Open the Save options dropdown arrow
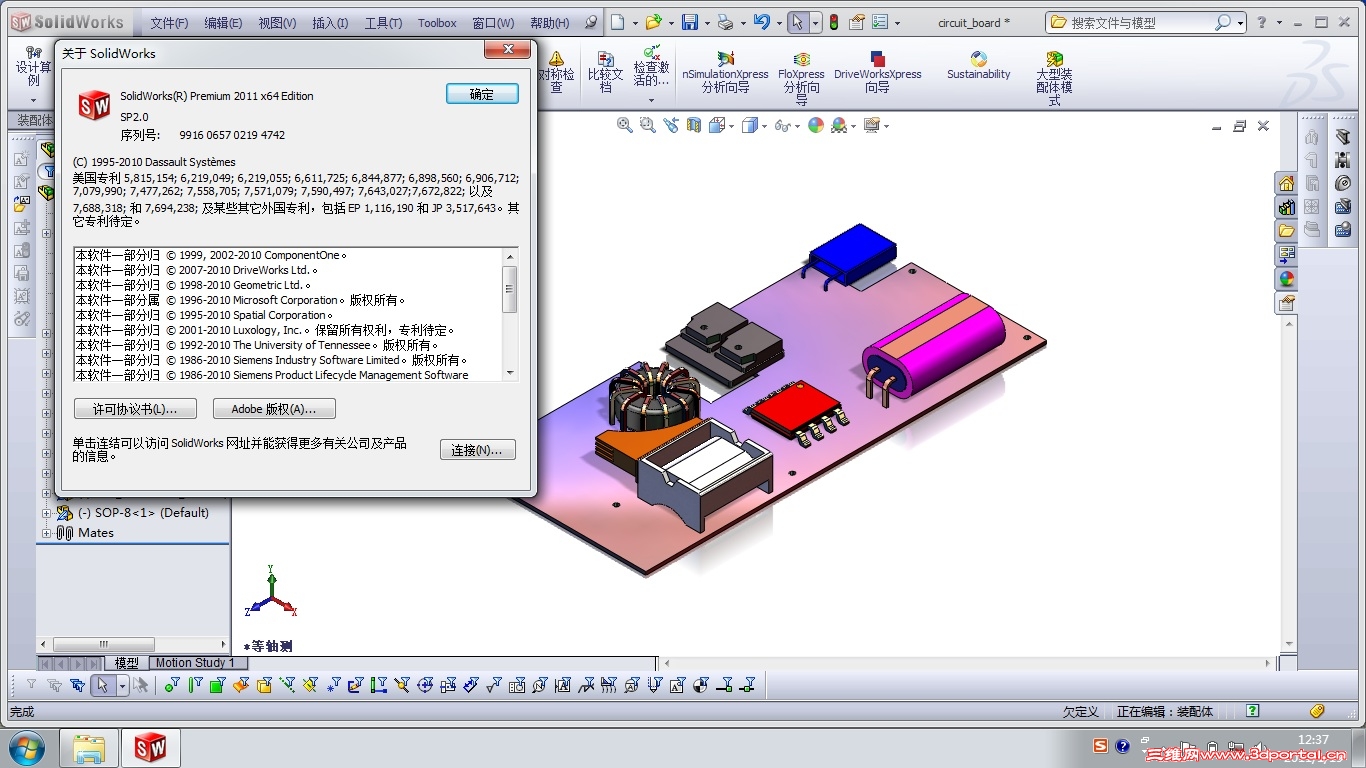 point(706,23)
